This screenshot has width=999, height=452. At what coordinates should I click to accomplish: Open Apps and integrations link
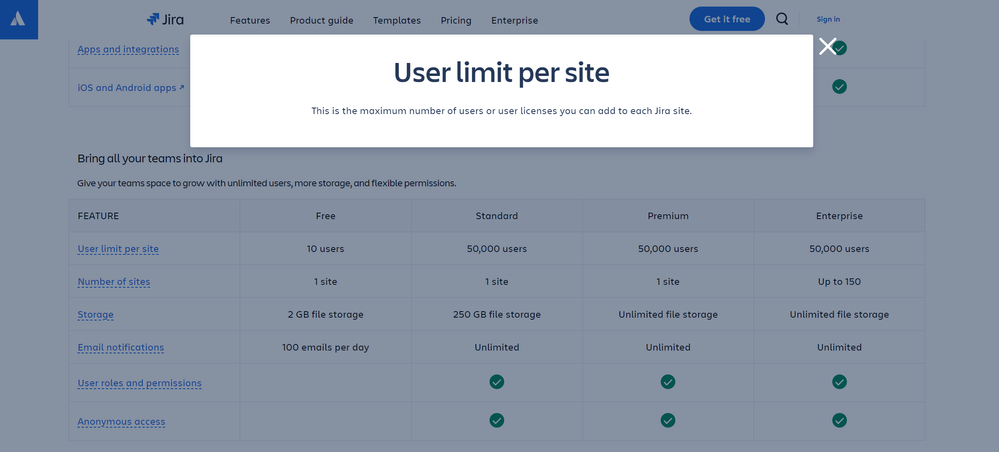[x=128, y=49]
